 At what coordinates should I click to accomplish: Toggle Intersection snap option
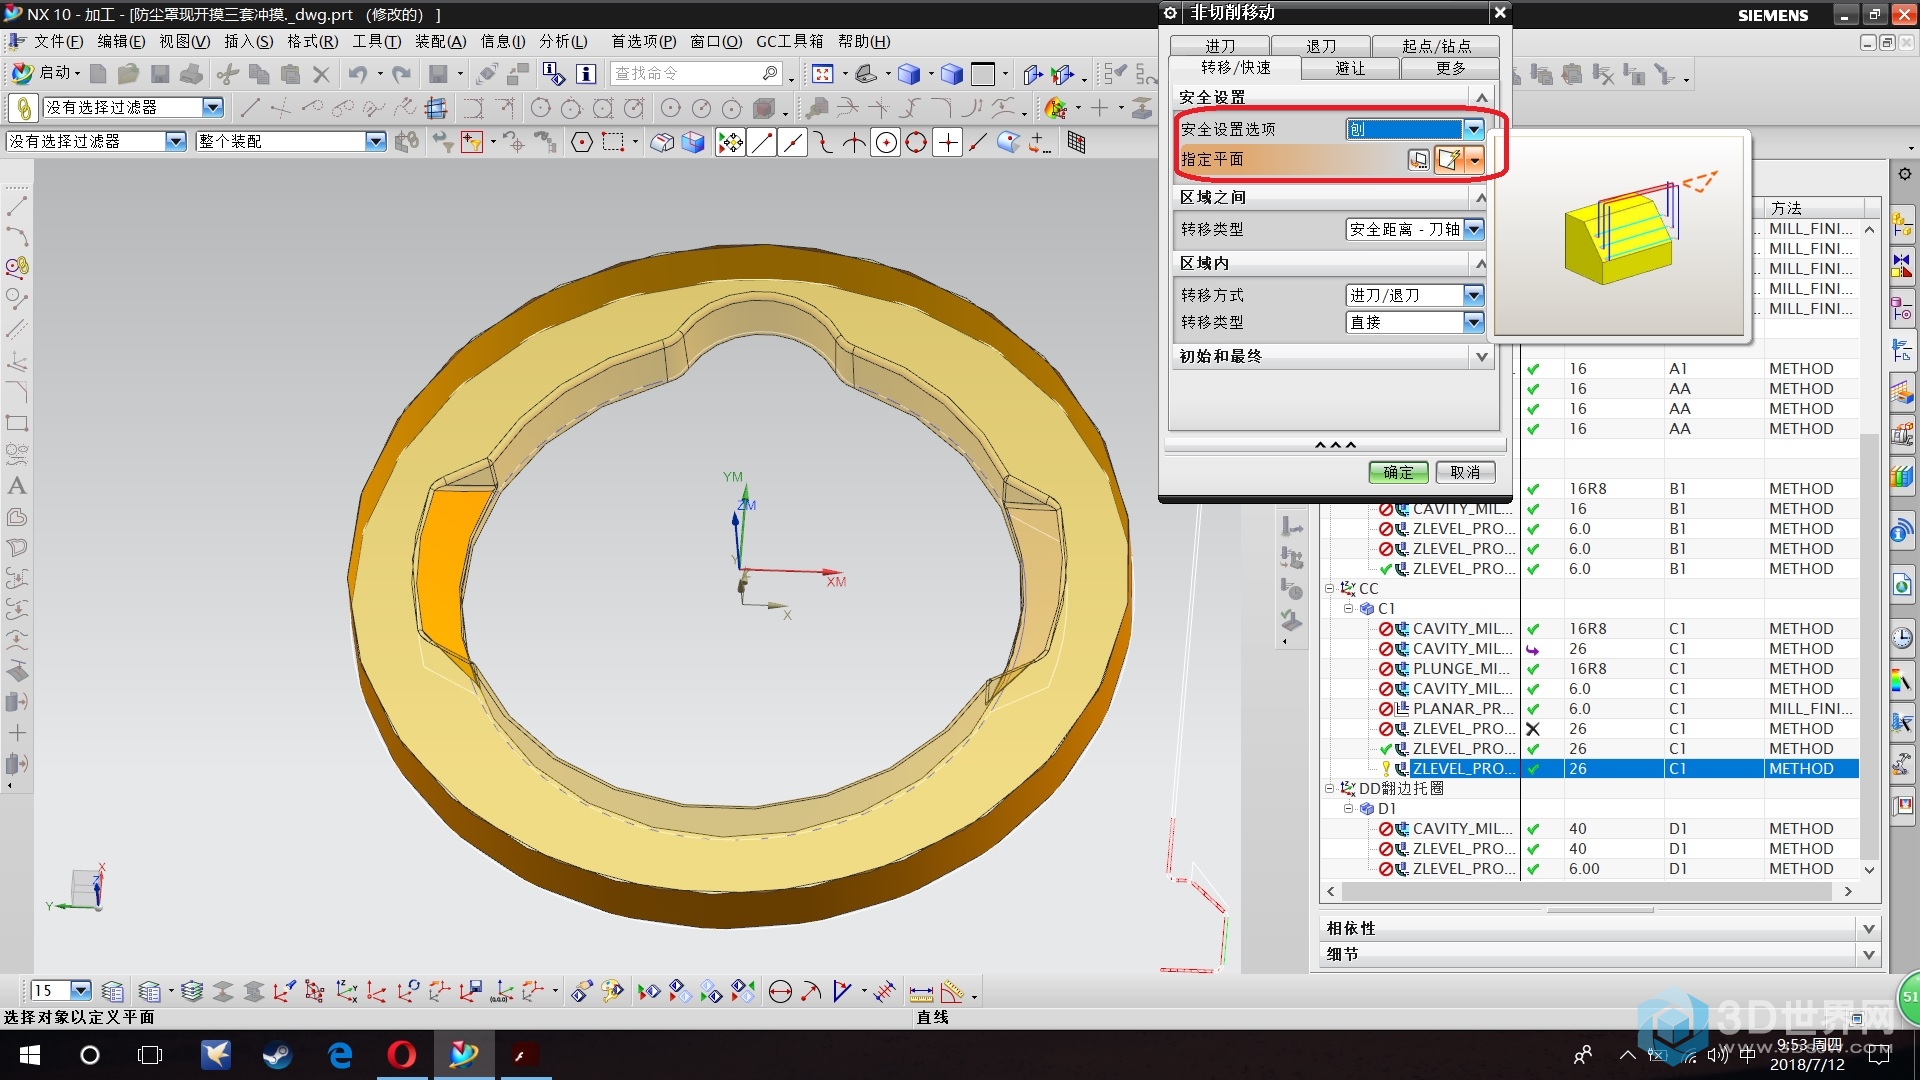coord(854,142)
